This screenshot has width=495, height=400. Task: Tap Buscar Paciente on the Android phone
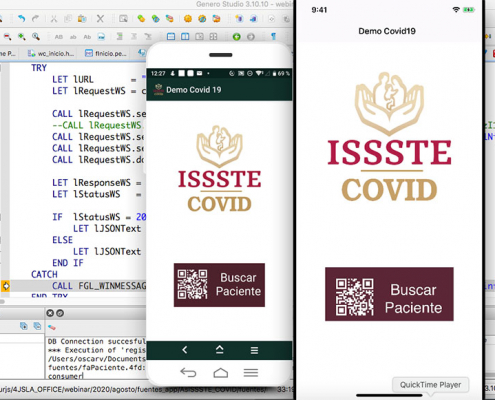coord(219,285)
